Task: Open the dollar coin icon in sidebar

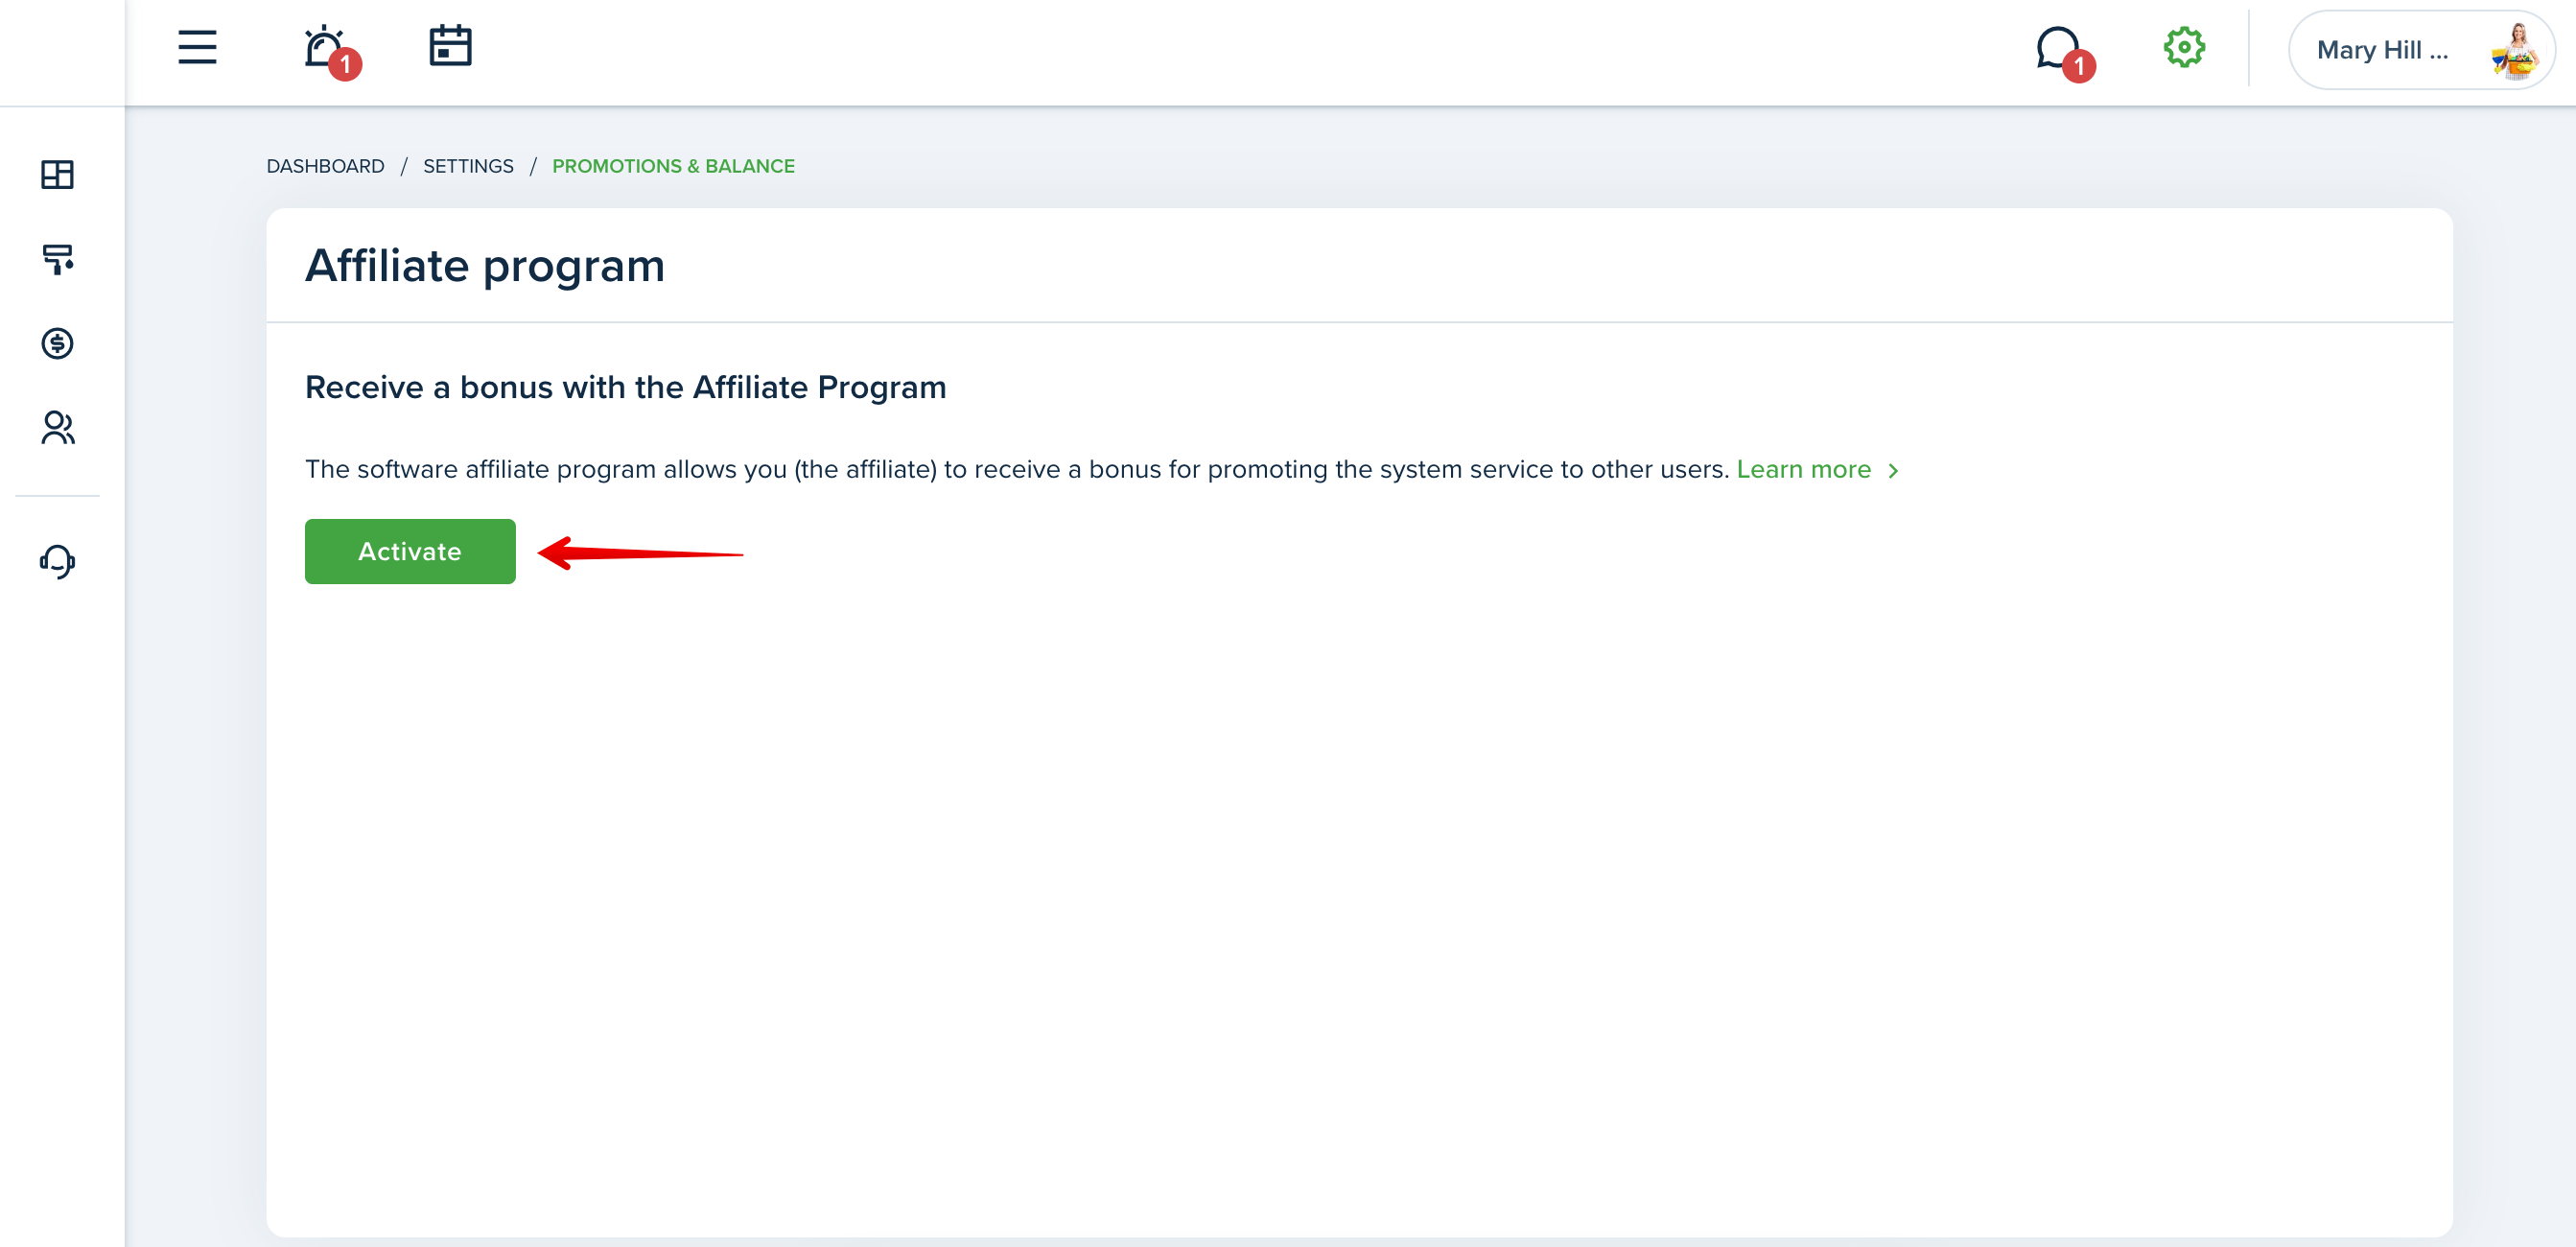Action: click(x=57, y=343)
